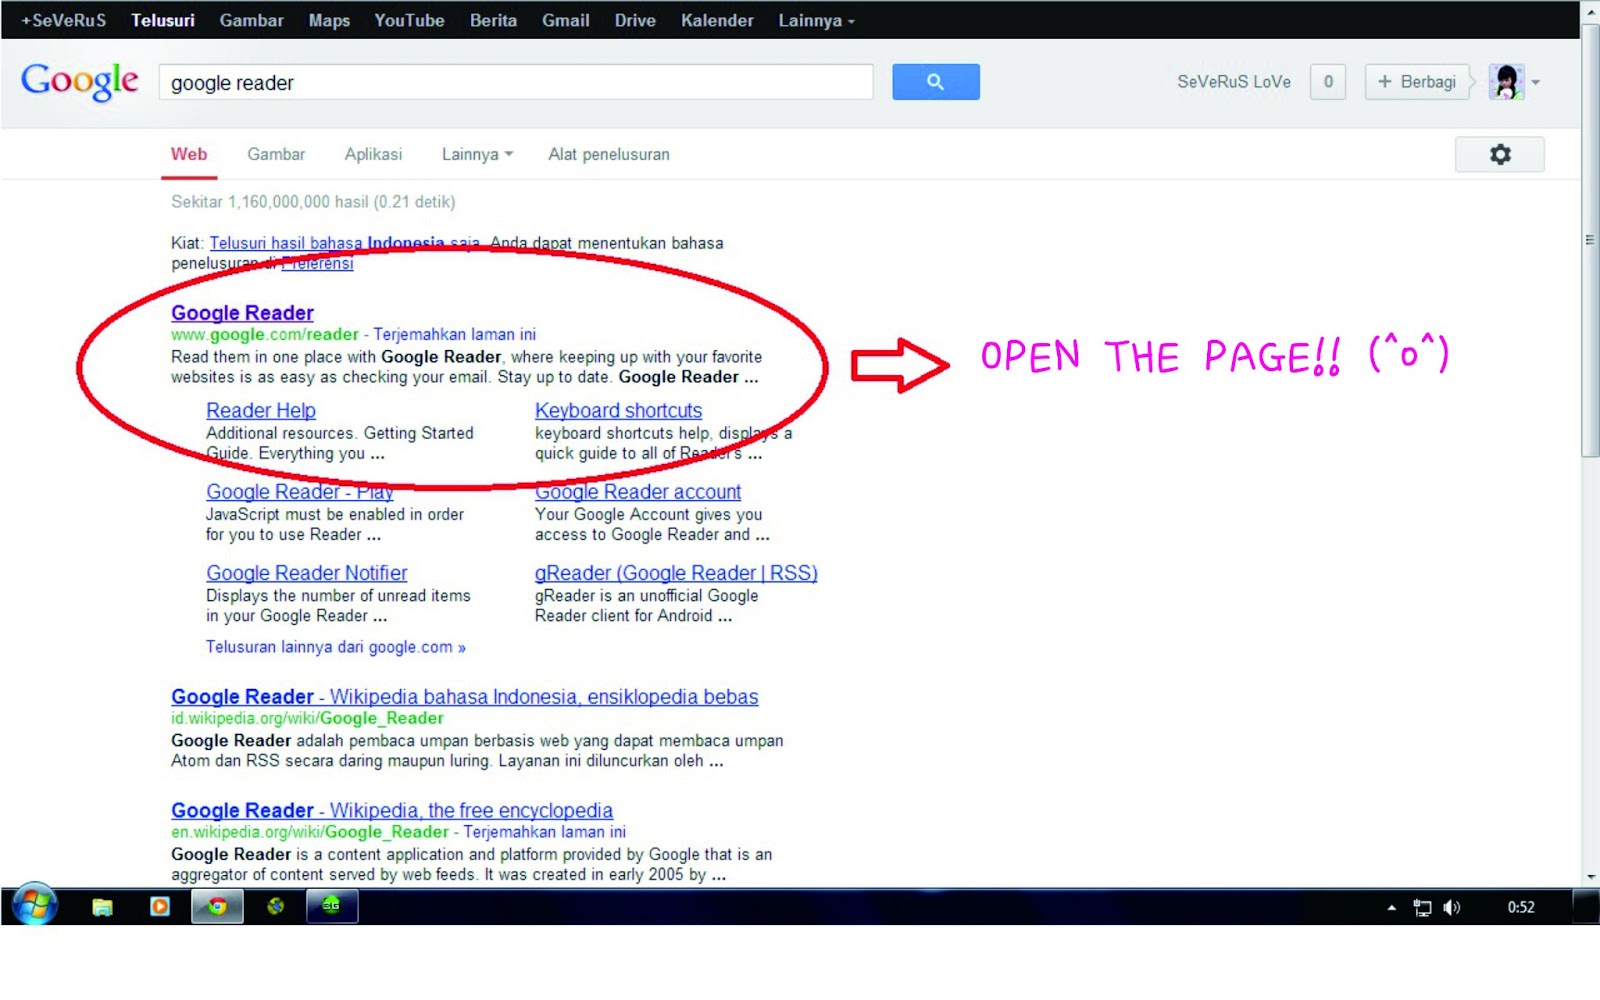Open Alat penelusuran search tools
The image size is (1600, 1000).
click(609, 154)
